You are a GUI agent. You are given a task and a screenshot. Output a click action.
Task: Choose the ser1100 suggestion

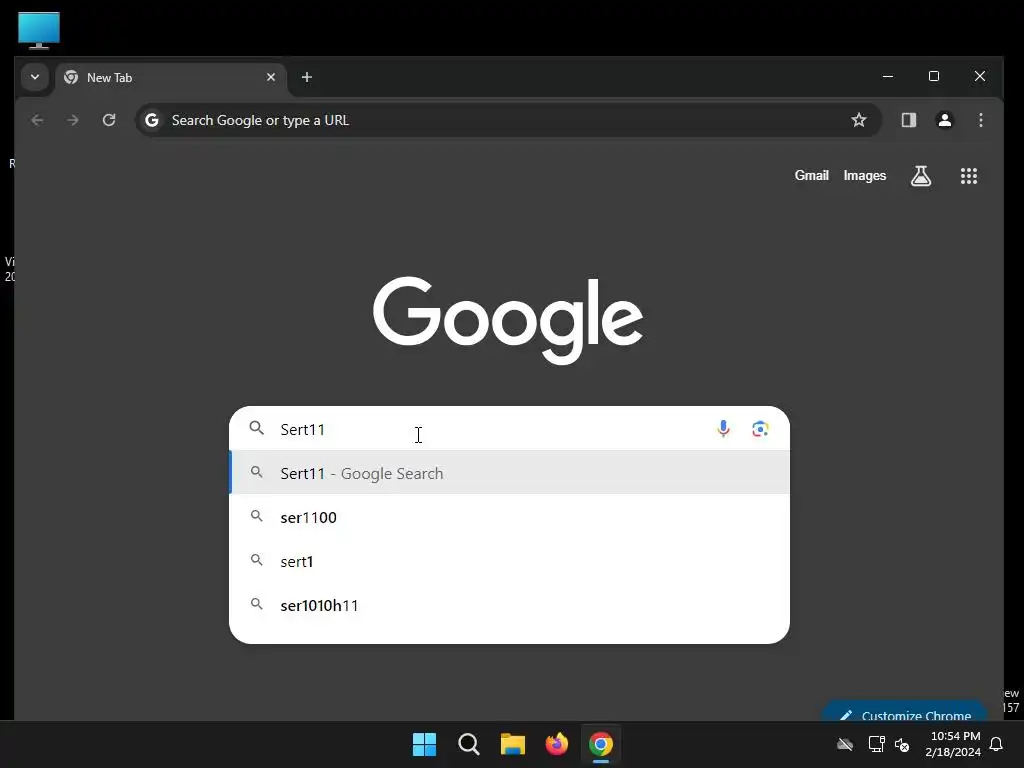click(x=509, y=517)
